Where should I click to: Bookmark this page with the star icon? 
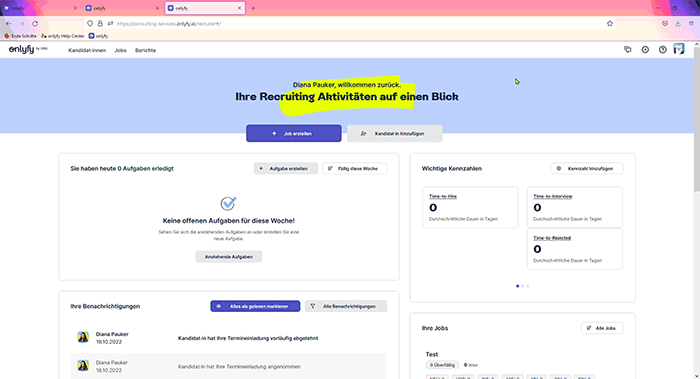[x=610, y=24]
